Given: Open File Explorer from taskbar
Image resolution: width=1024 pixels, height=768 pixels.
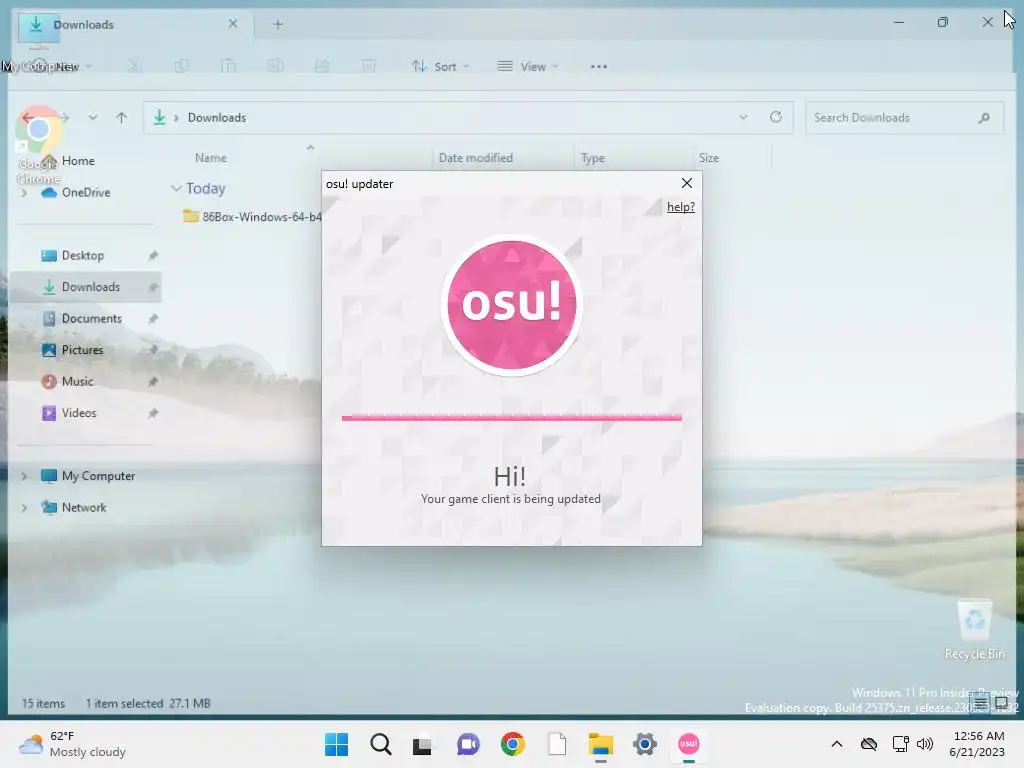Looking at the screenshot, I should pyautogui.click(x=600, y=744).
